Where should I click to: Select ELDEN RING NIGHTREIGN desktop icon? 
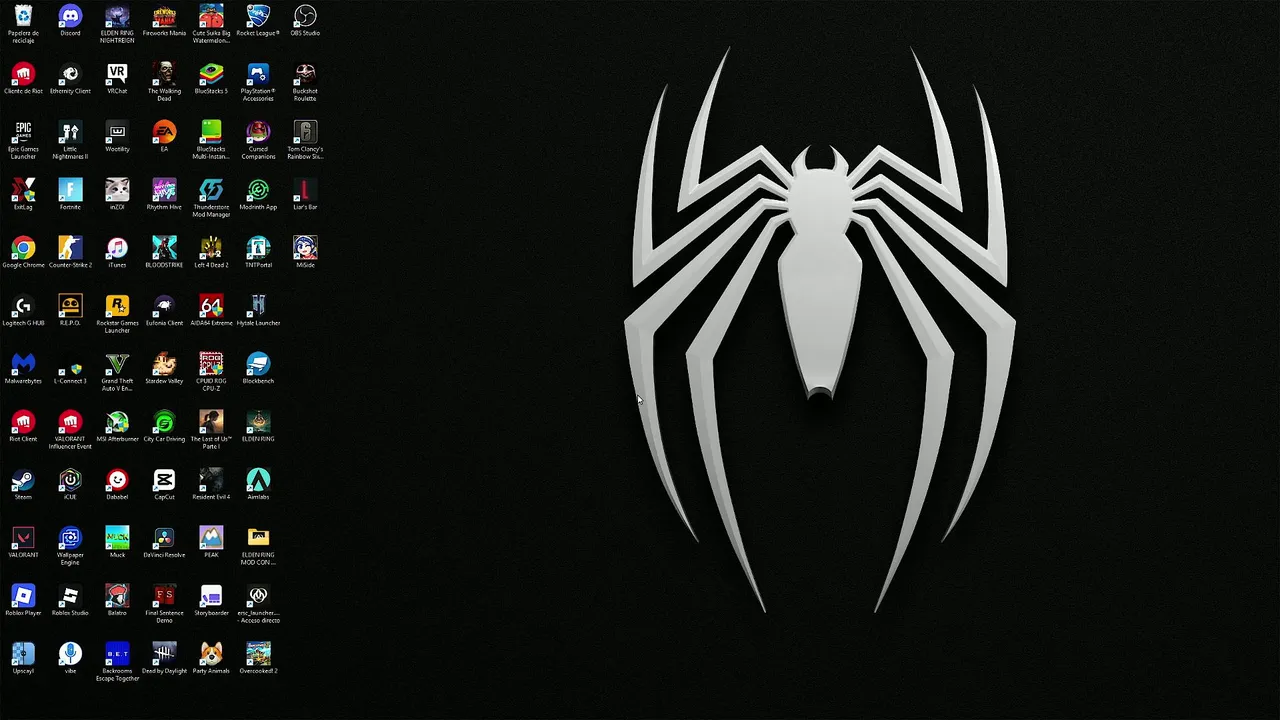117,17
